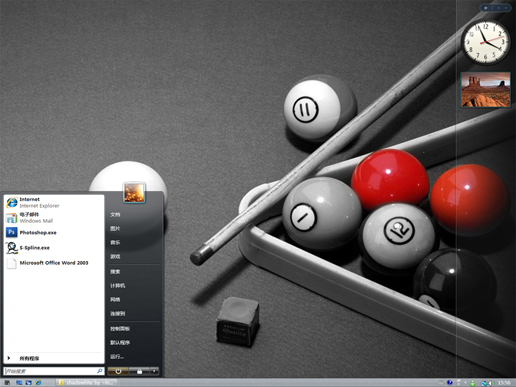Click the sidebar previous gadgets arrow

pyautogui.click(x=499, y=8)
